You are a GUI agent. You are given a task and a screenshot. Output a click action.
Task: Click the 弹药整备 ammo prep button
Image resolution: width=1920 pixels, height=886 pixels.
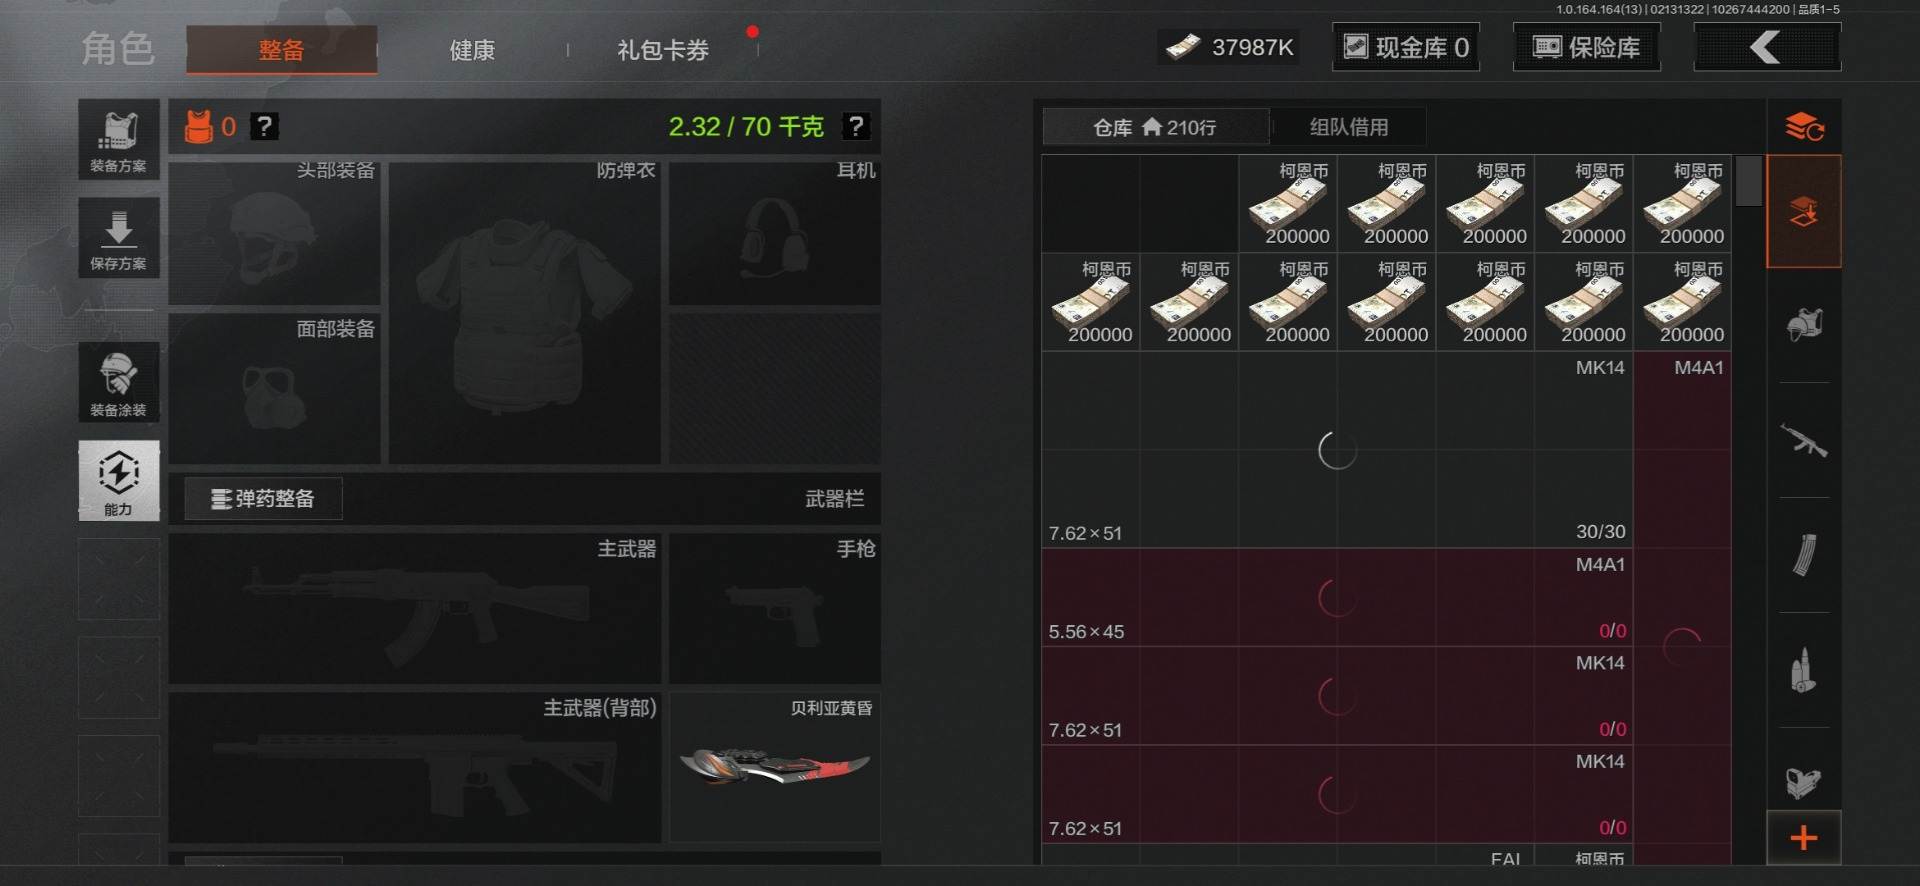click(x=263, y=498)
